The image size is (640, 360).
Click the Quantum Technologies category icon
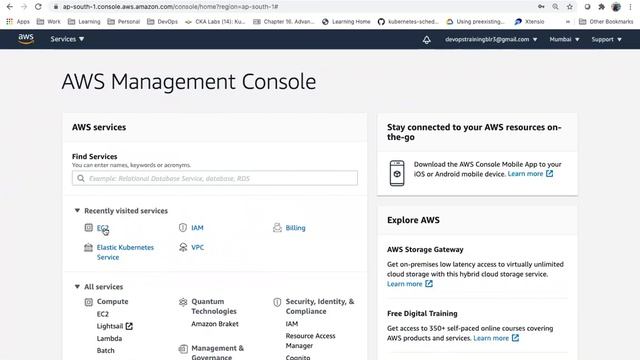point(183,302)
